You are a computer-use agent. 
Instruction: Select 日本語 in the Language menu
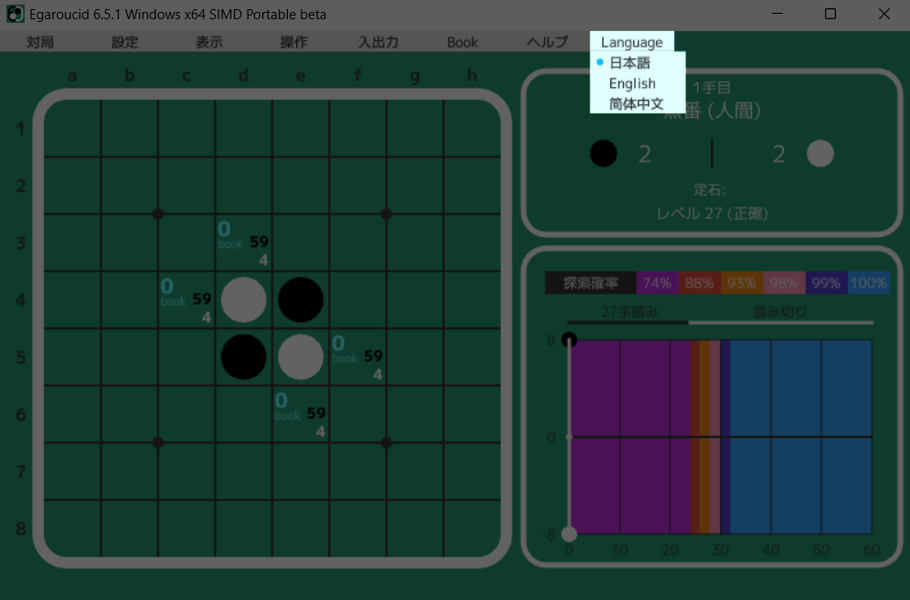click(x=630, y=63)
